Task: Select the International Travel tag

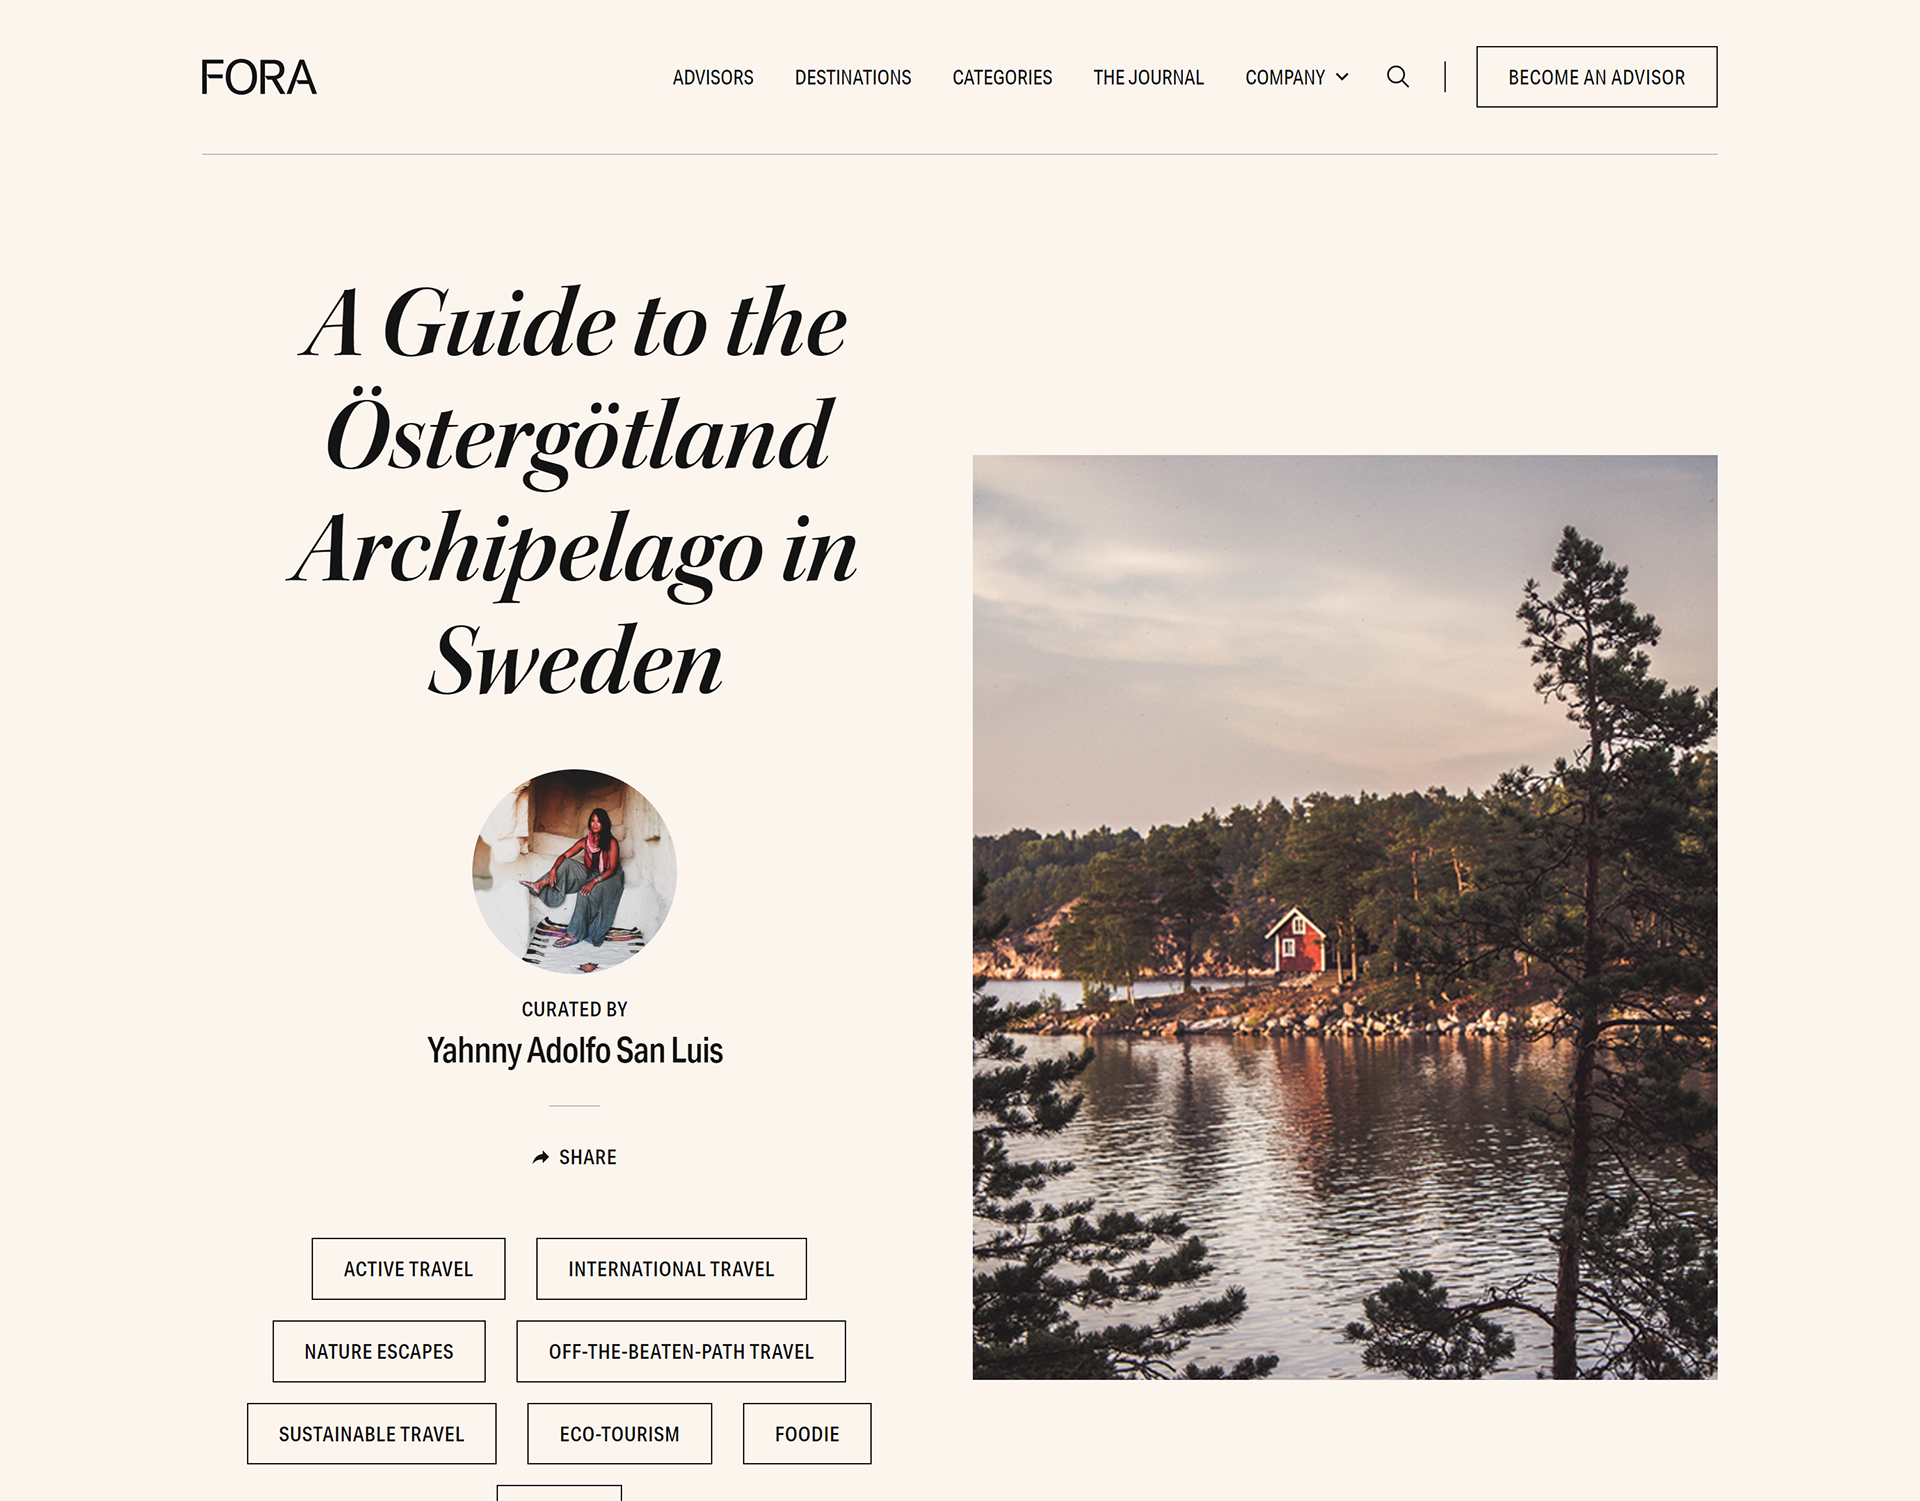Action: (671, 1269)
